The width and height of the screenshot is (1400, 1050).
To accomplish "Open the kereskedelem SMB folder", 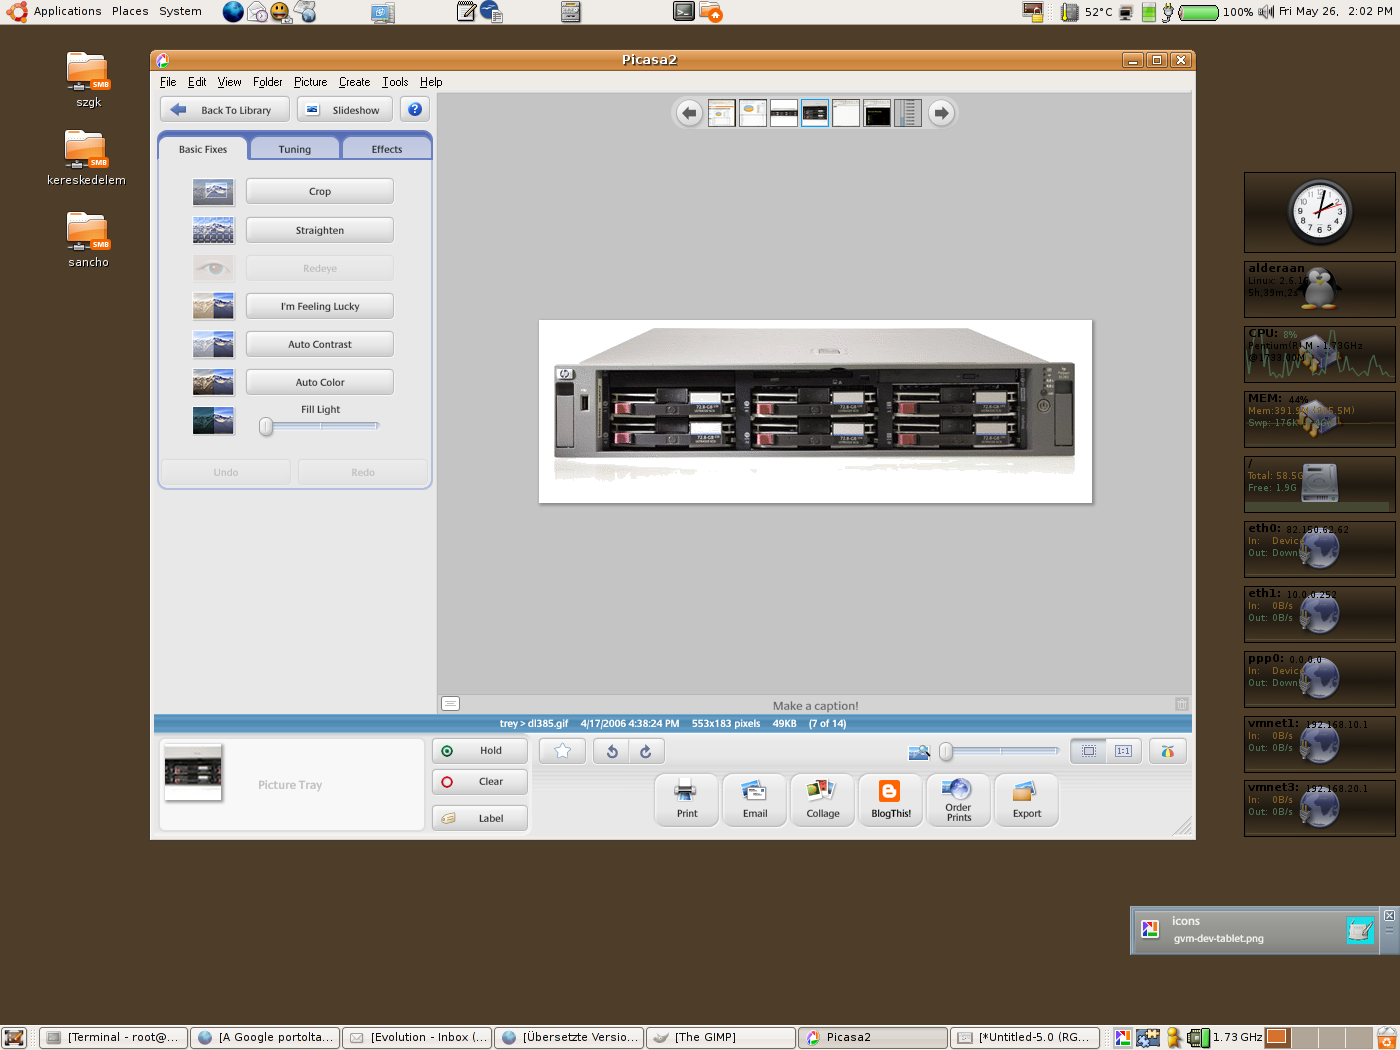I will [x=87, y=158].
